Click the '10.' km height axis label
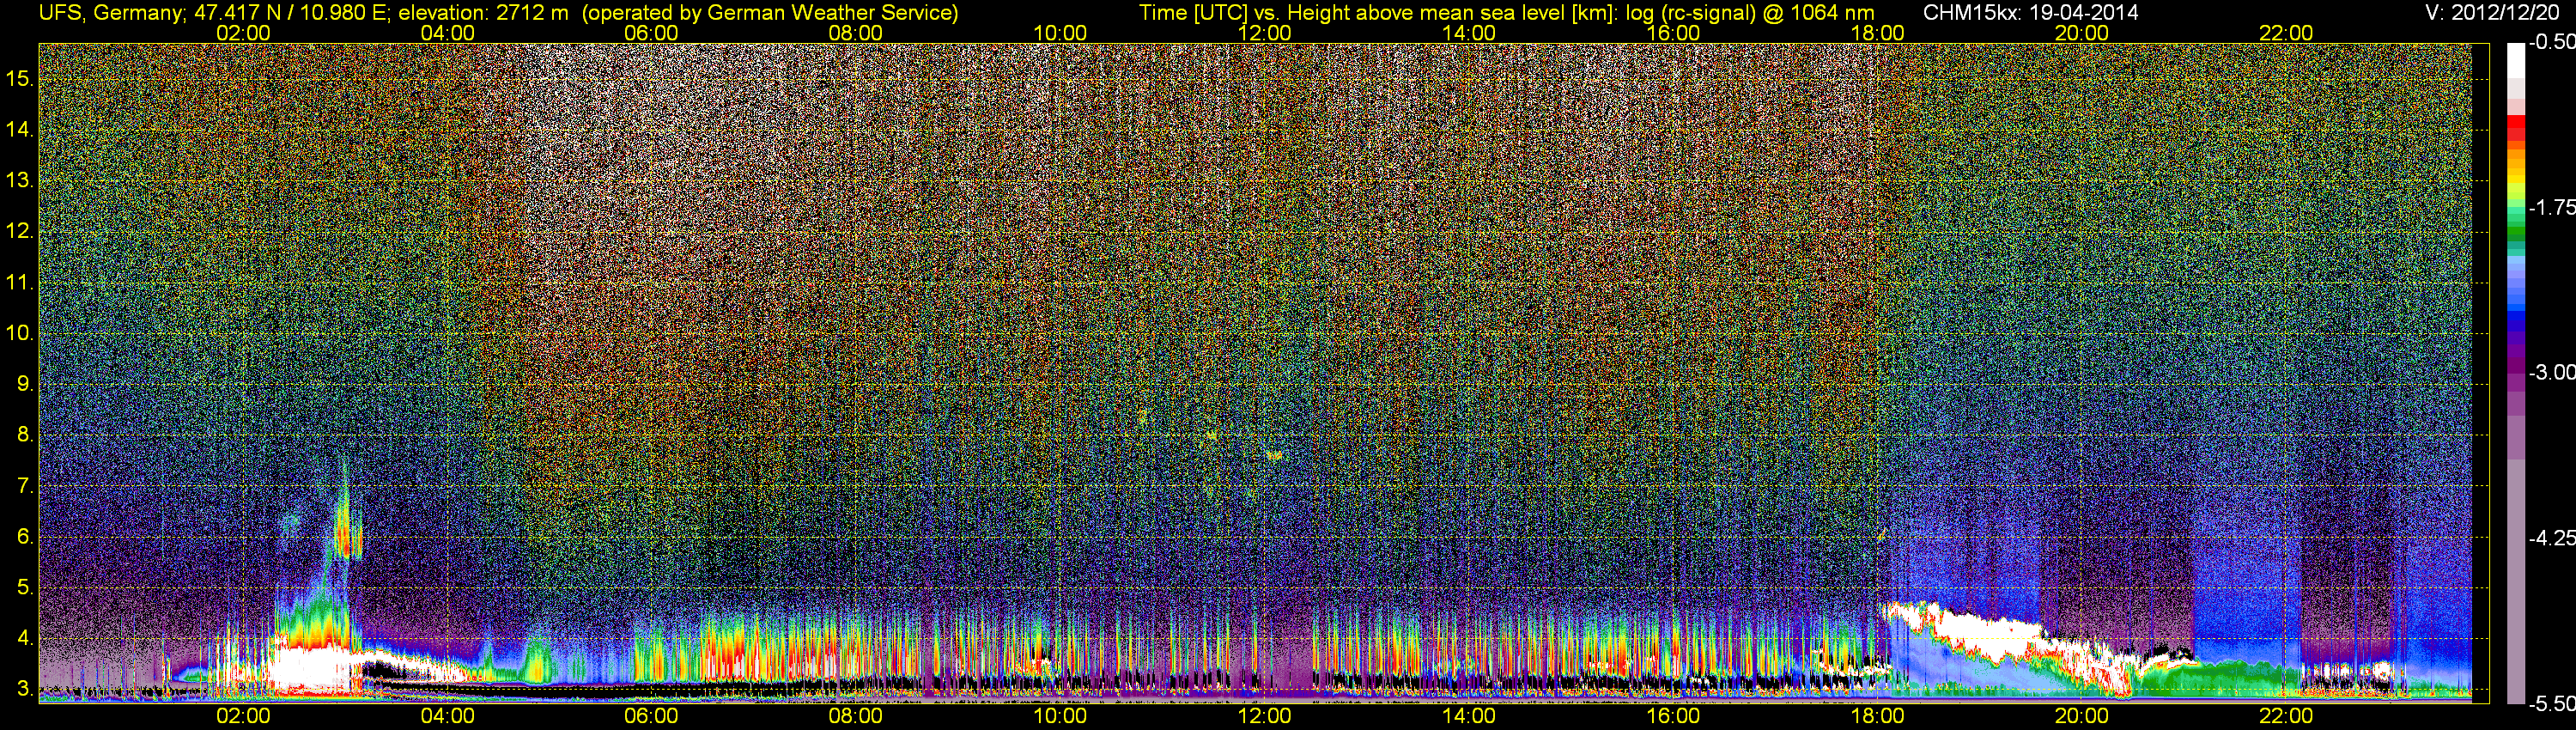2576x730 pixels. (20, 333)
